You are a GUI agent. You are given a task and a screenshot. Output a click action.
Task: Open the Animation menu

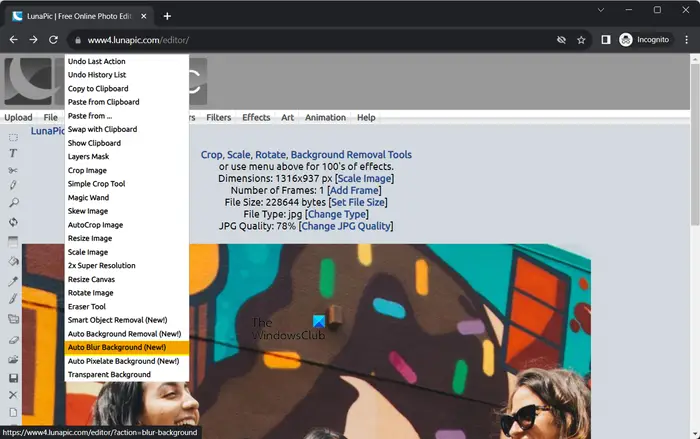[x=325, y=117]
